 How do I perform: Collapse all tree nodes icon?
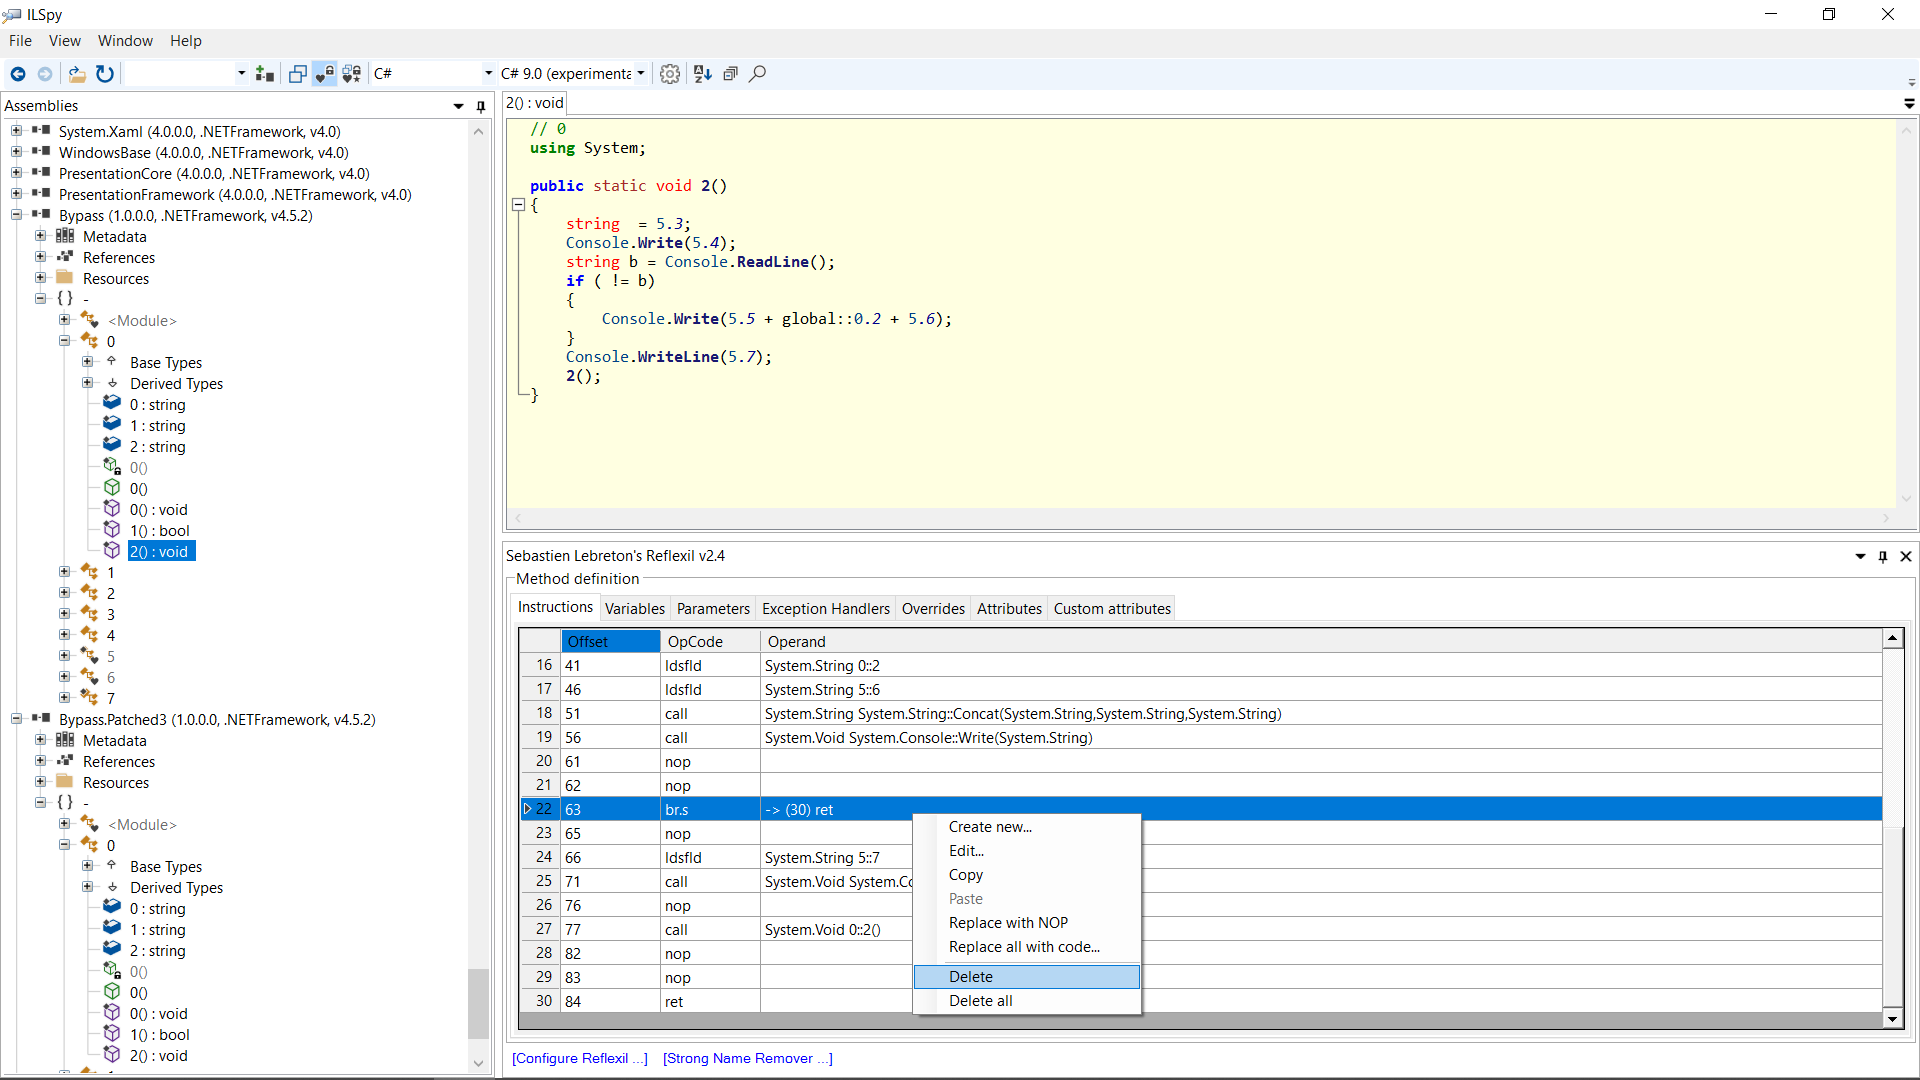730,74
